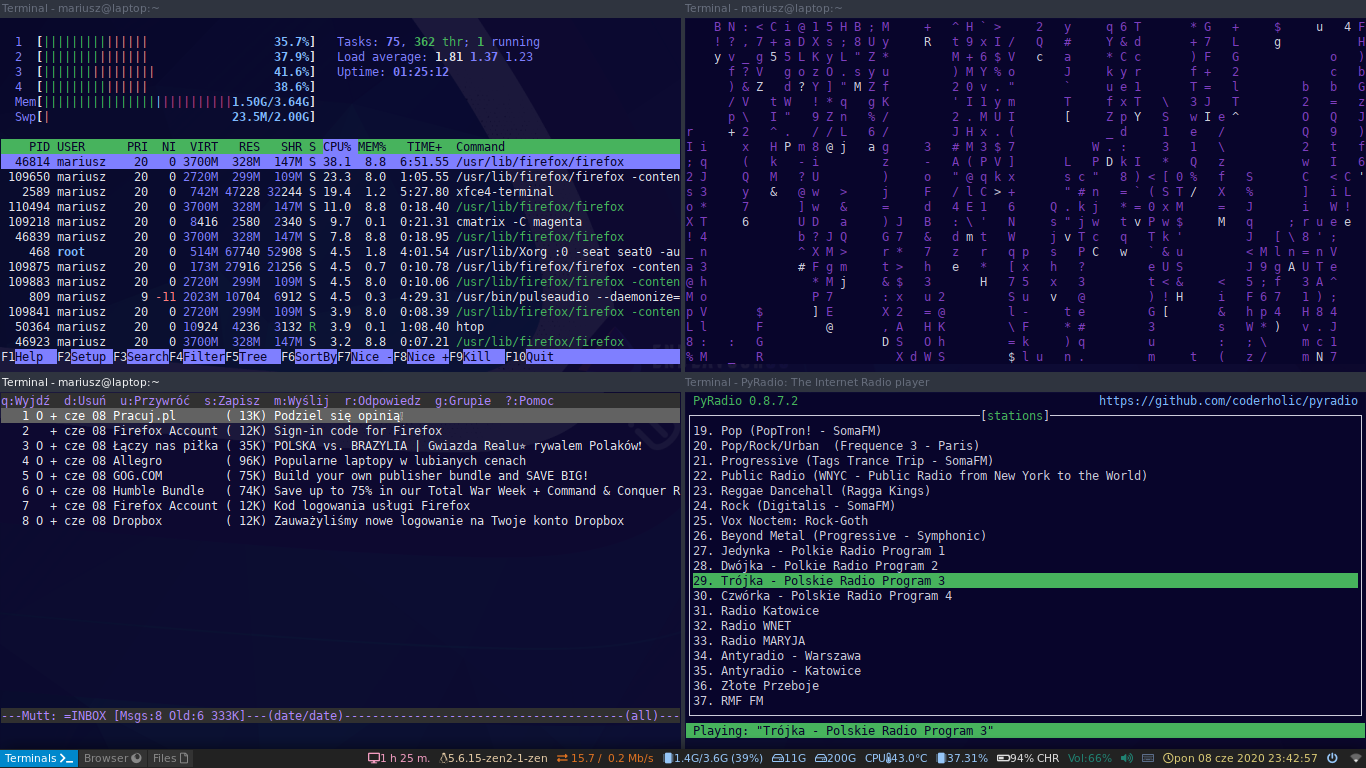Open the Sign-in code for Firefox email
Screen dimensions: 1366x768
pos(340,431)
